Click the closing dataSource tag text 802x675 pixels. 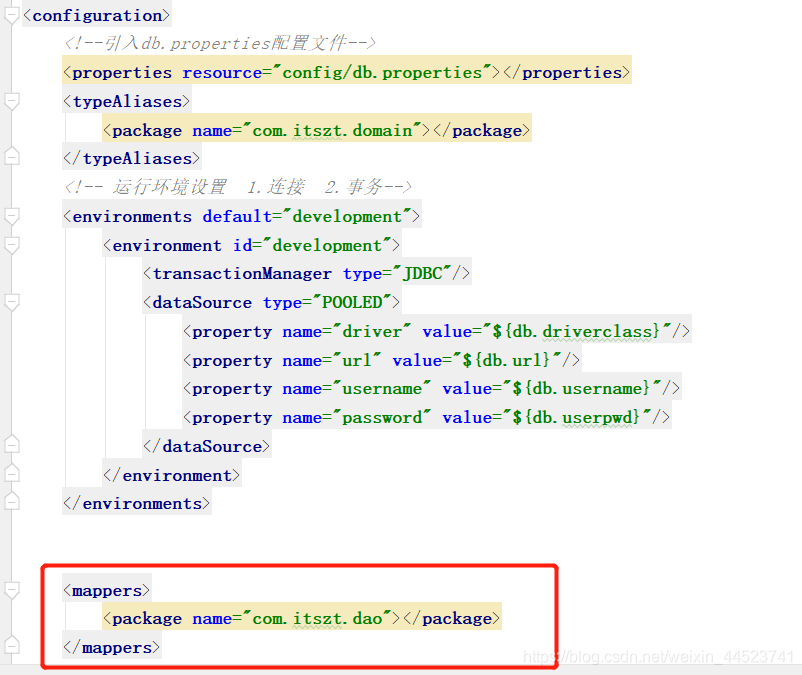click(207, 446)
